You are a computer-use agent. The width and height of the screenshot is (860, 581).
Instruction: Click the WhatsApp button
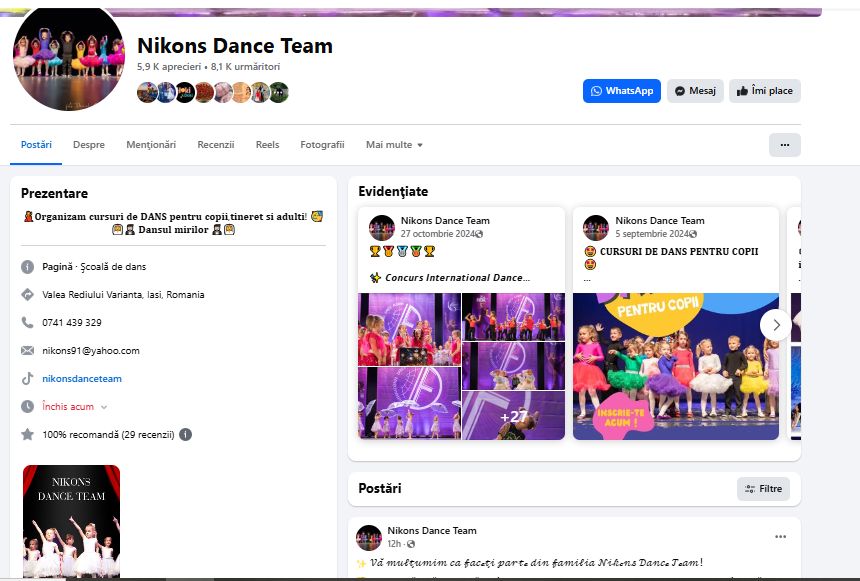[621, 91]
